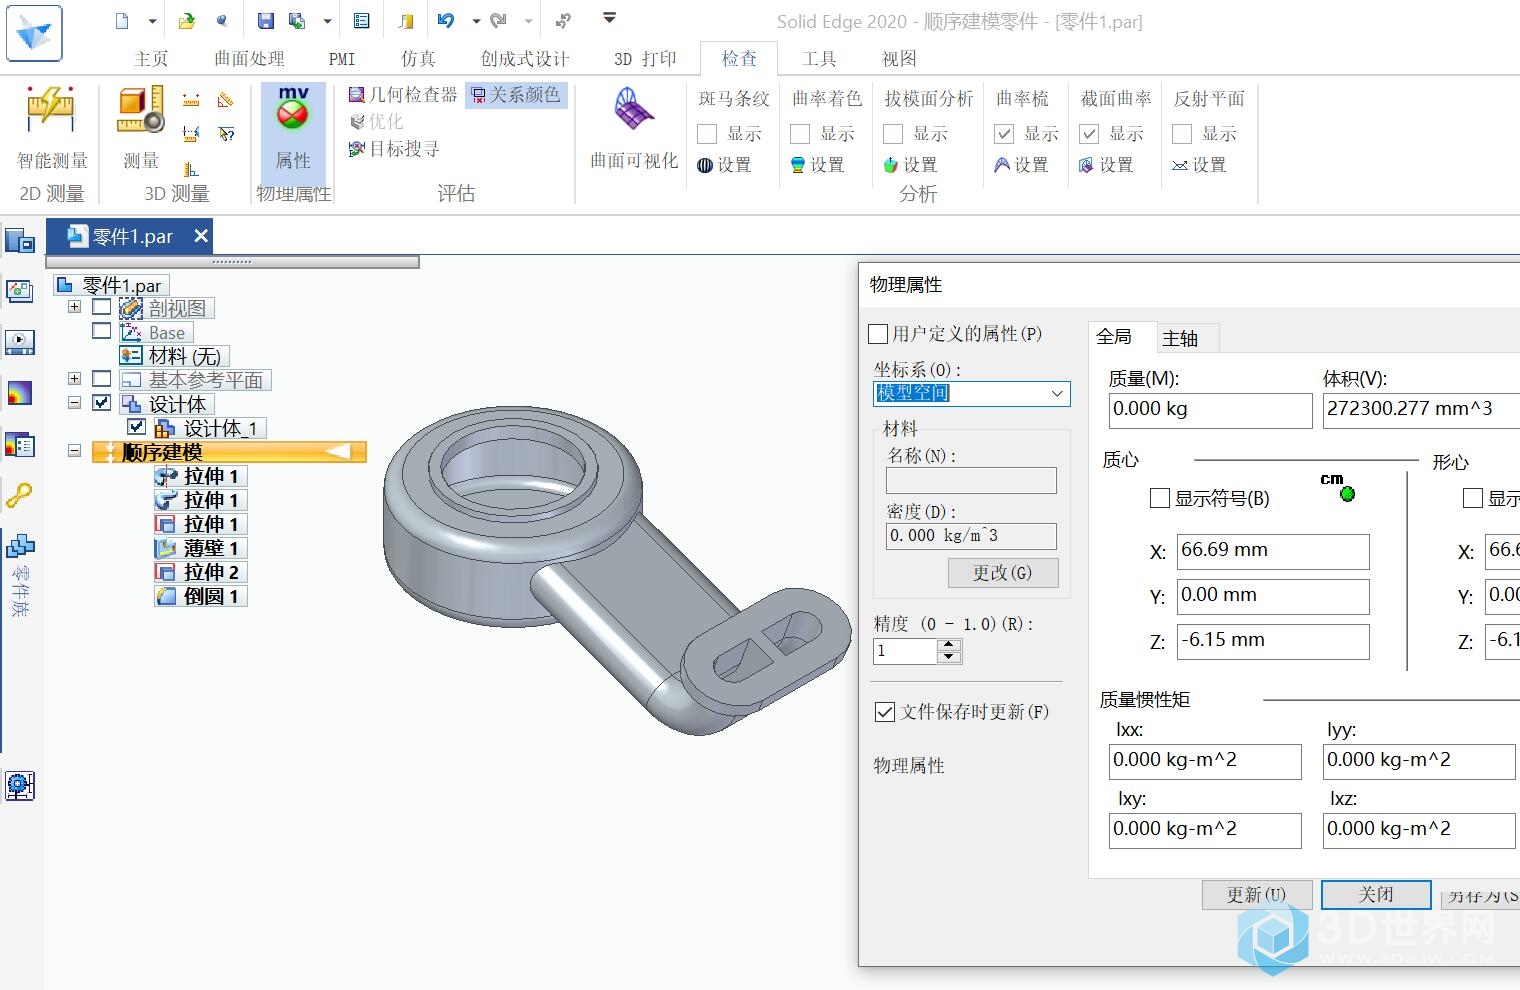Image resolution: width=1520 pixels, height=990 pixels.
Task: Switch to the 工具 ribbon tab
Action: 819,59
